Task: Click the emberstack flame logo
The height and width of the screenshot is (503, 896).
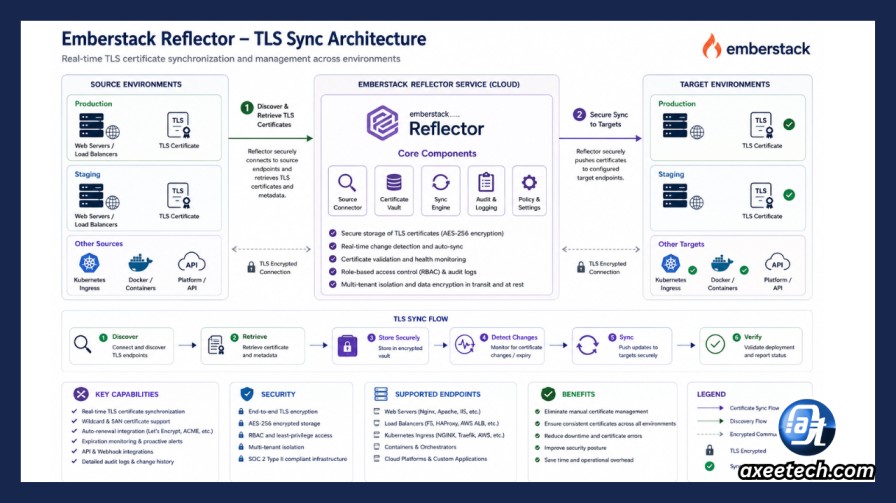Action: coord(711,46)
